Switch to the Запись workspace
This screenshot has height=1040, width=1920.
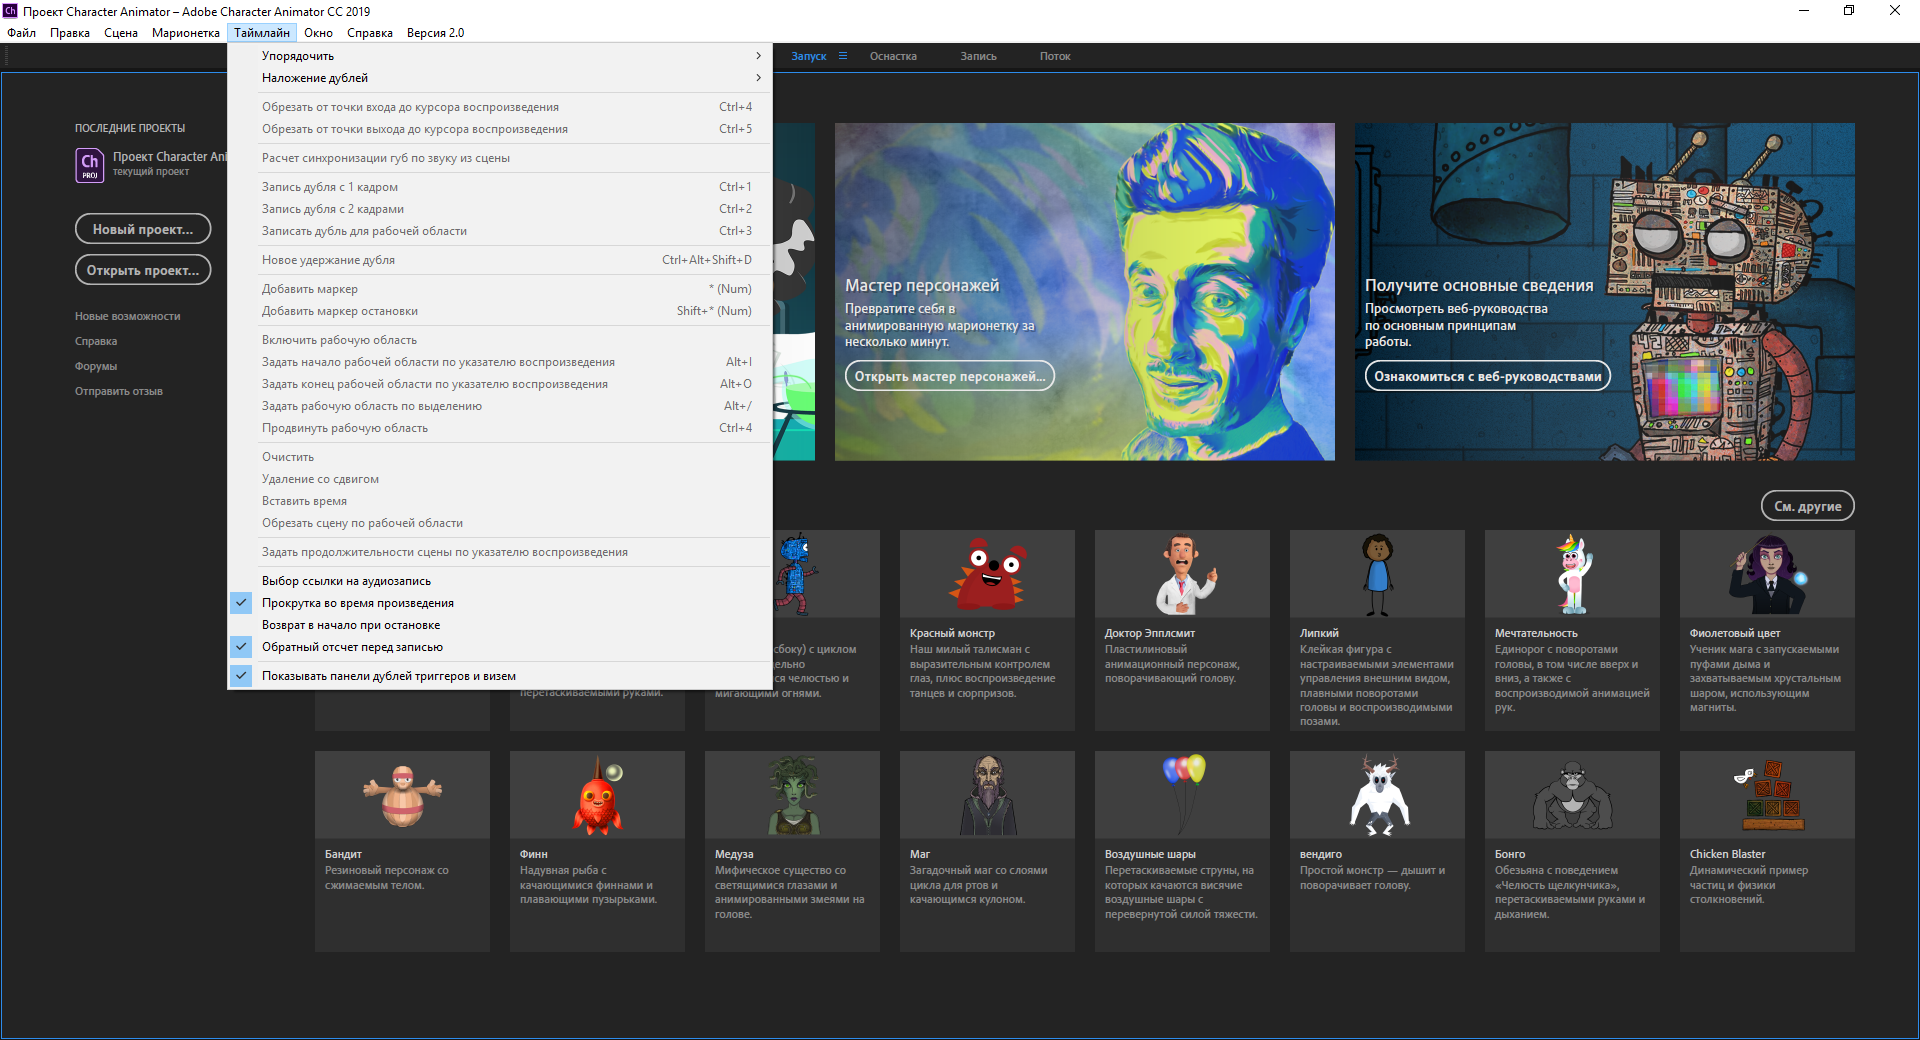[978, 57]
